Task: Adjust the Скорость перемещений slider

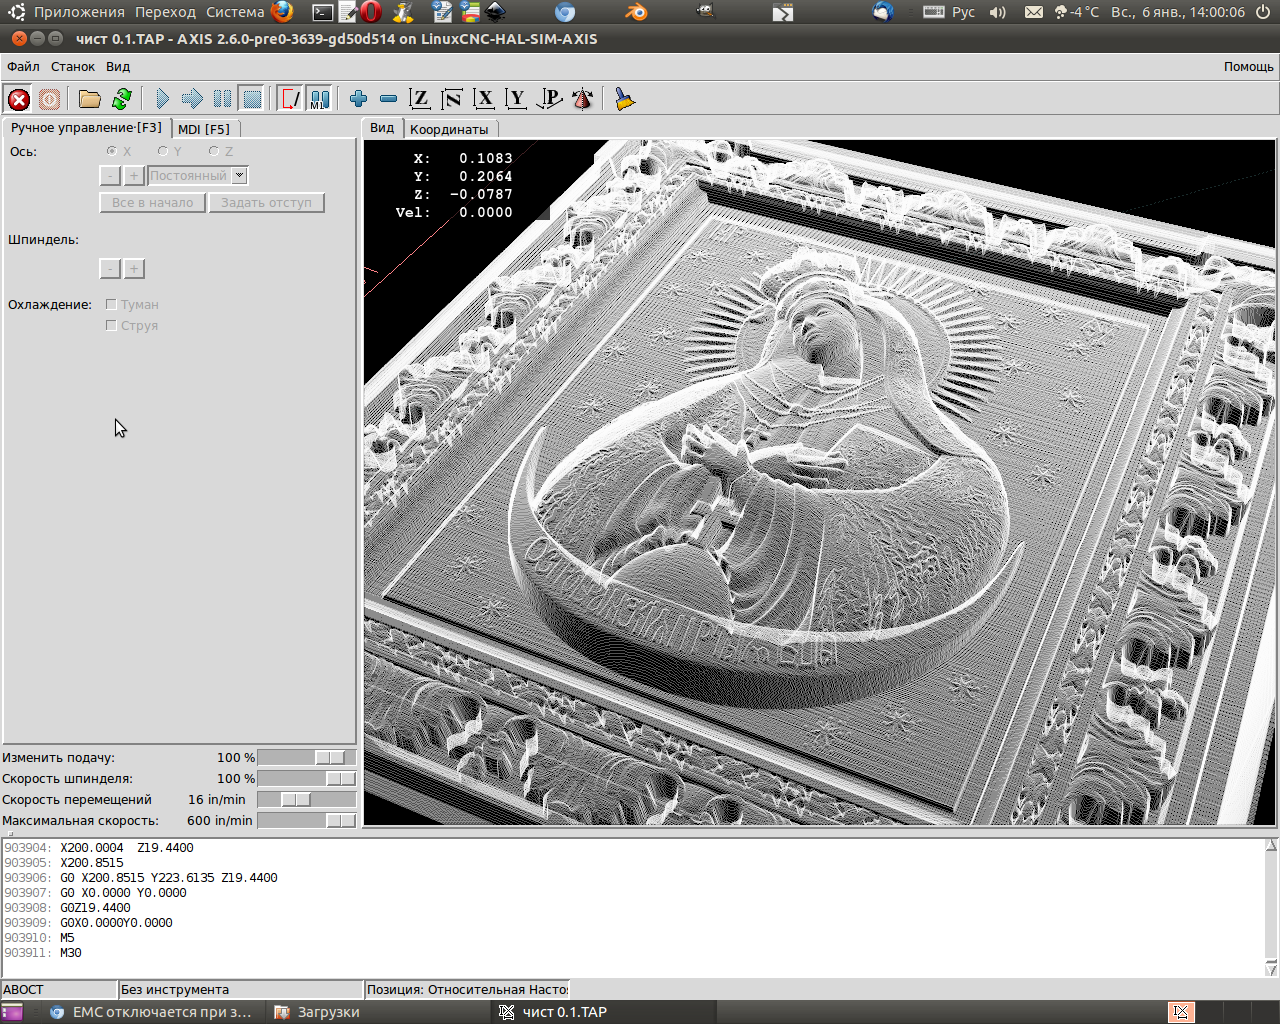Action: pos(295,800)
